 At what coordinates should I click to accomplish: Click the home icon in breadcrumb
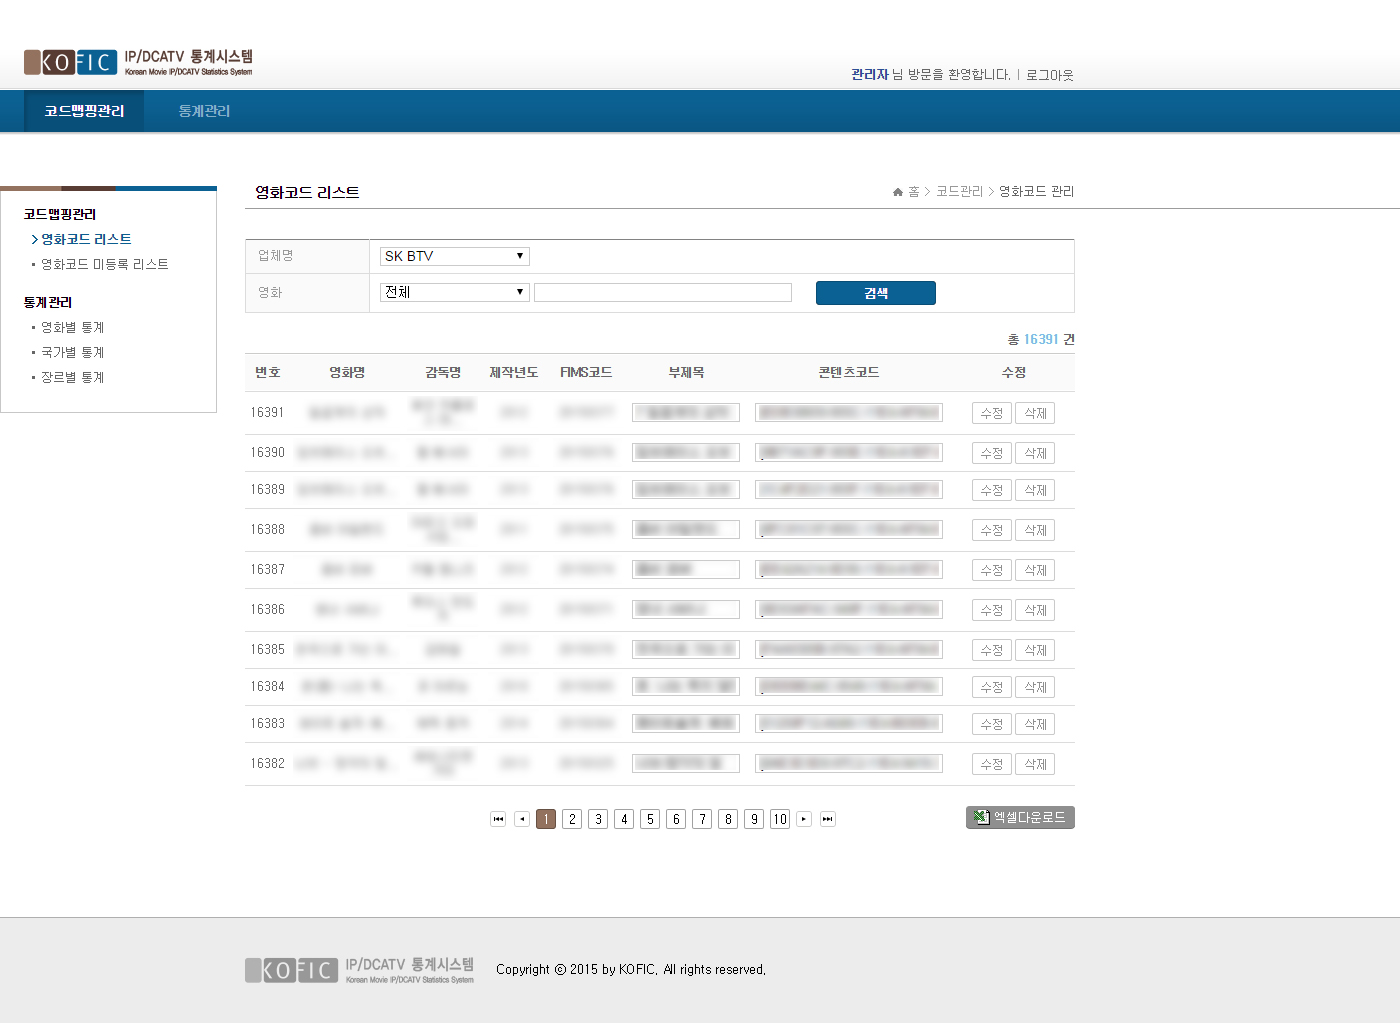pyautogui.click(x=898, y=192)
